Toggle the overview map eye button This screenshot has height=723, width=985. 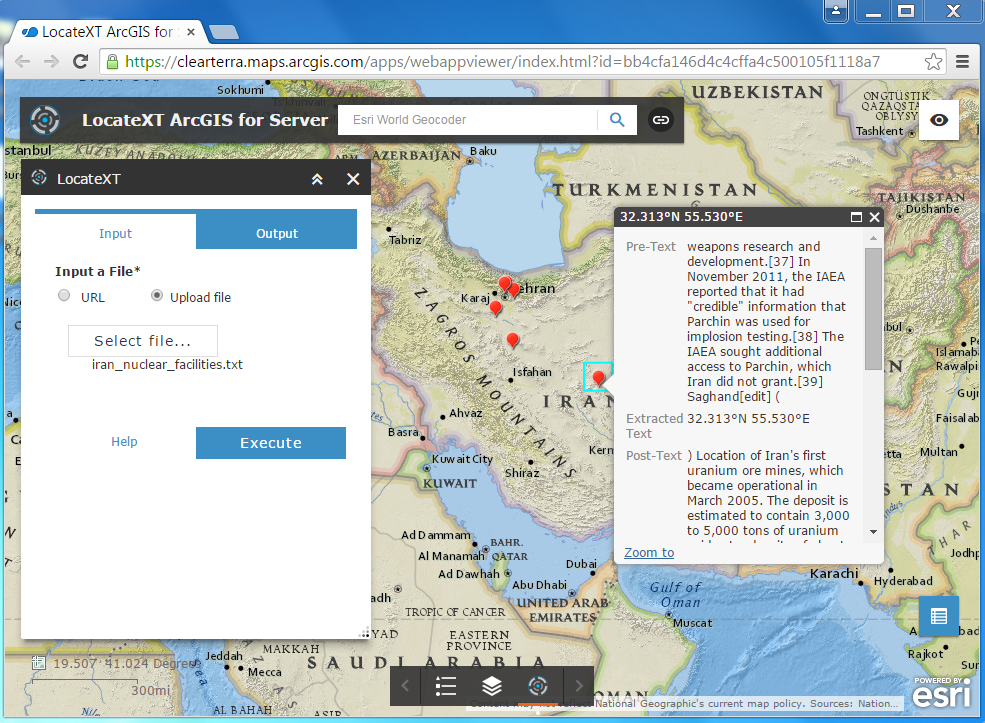coord(939,120)
